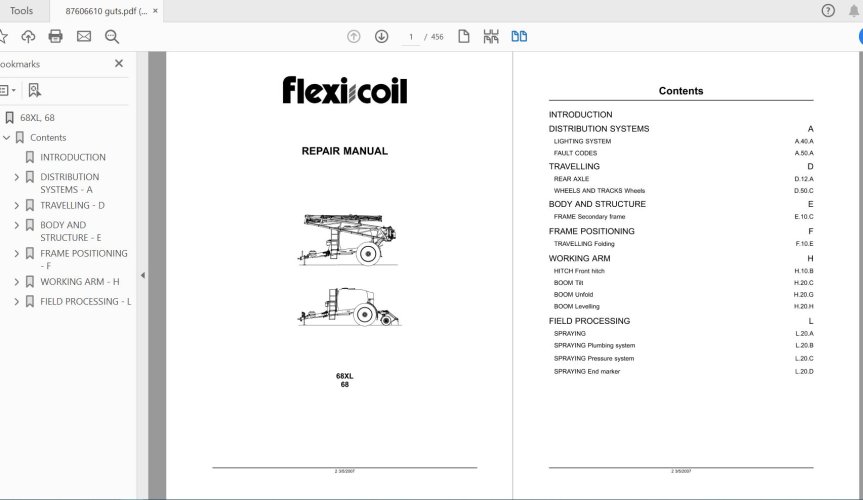Collapse the Contents bookmark tree
Image resolution: width=863 pixels, height=500 pixels.
[7, 138]
